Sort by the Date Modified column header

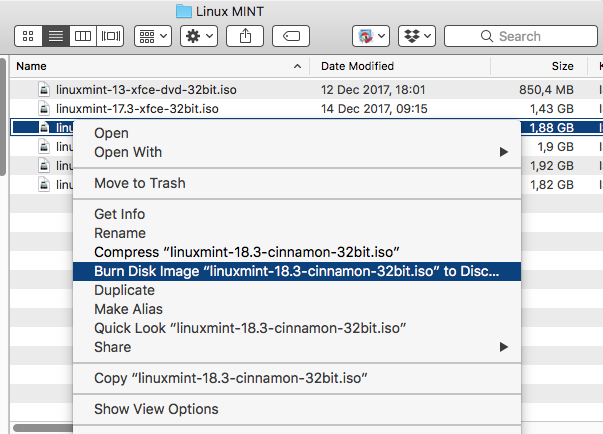point(400,66)
